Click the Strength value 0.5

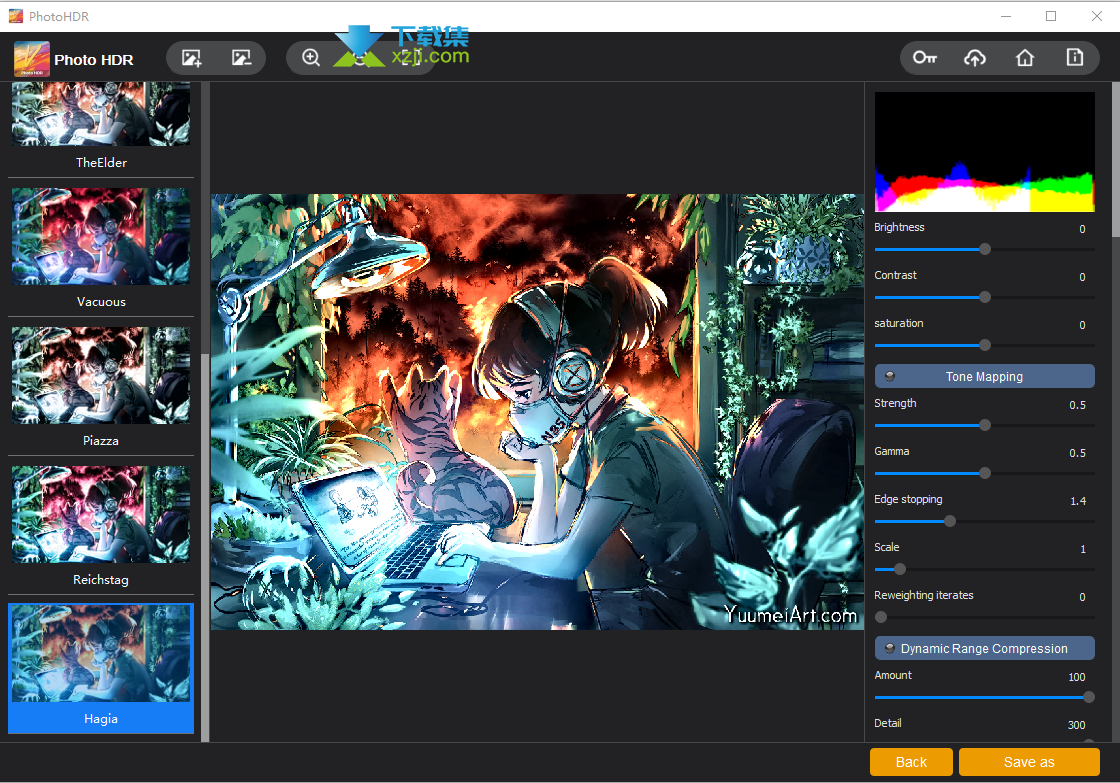click(1077, 405)
